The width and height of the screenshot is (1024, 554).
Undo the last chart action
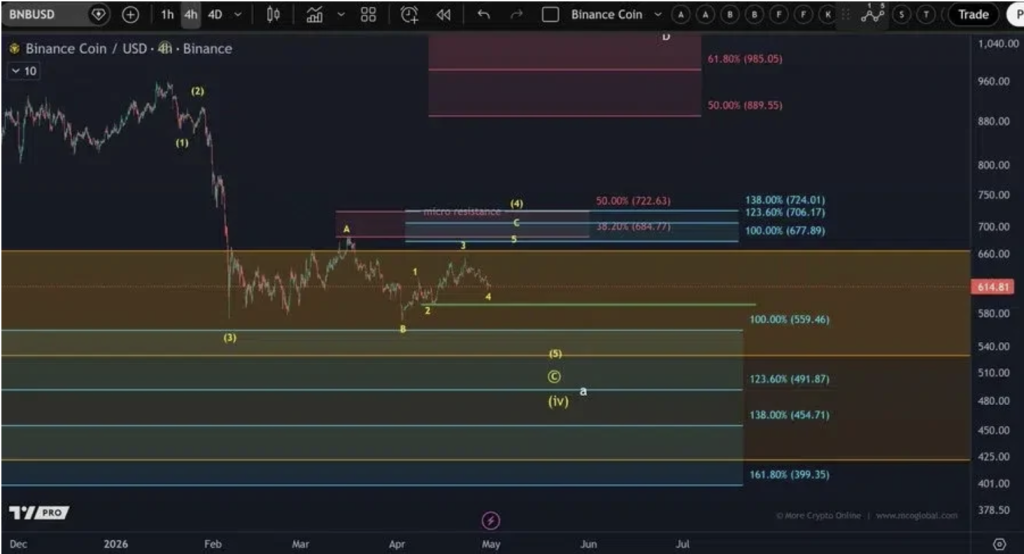click(x=483, y=14)
